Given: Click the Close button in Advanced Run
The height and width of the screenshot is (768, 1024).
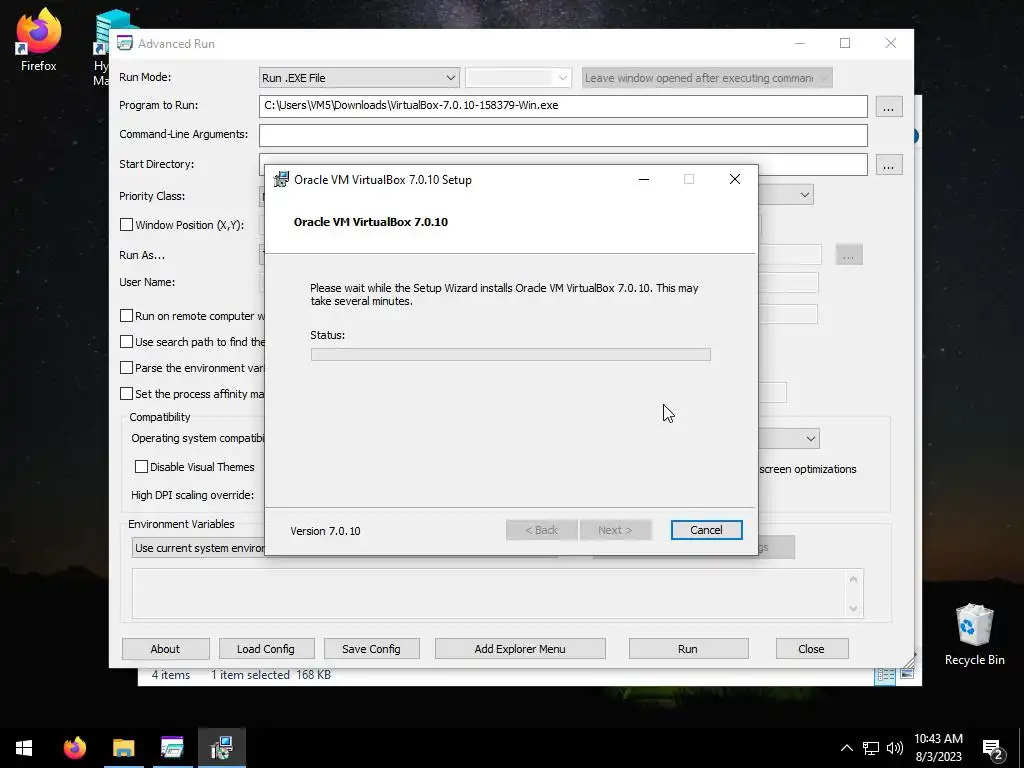Looking at the screenshot, I should click(812, 649).
